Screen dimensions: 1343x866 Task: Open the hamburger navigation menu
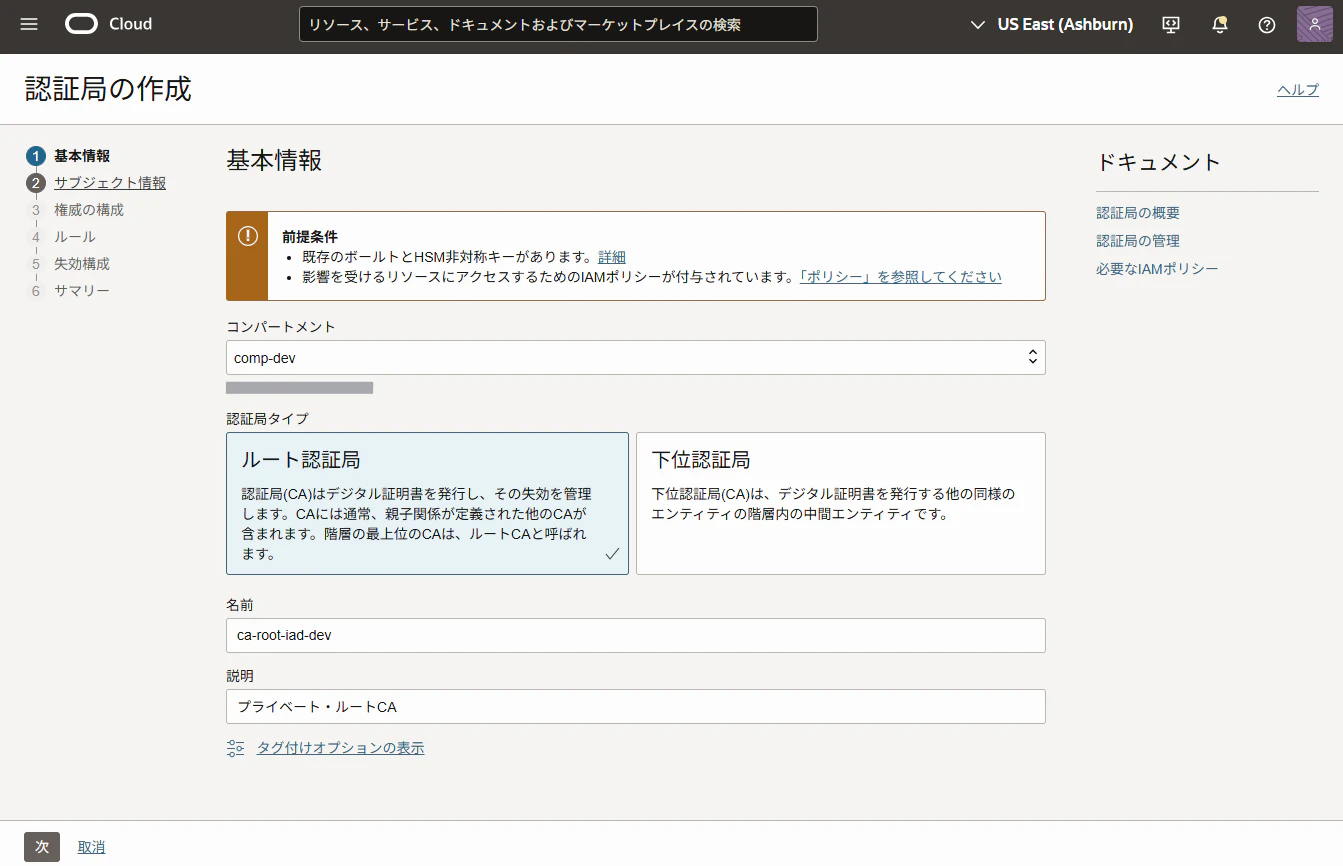tap(29, 24)
